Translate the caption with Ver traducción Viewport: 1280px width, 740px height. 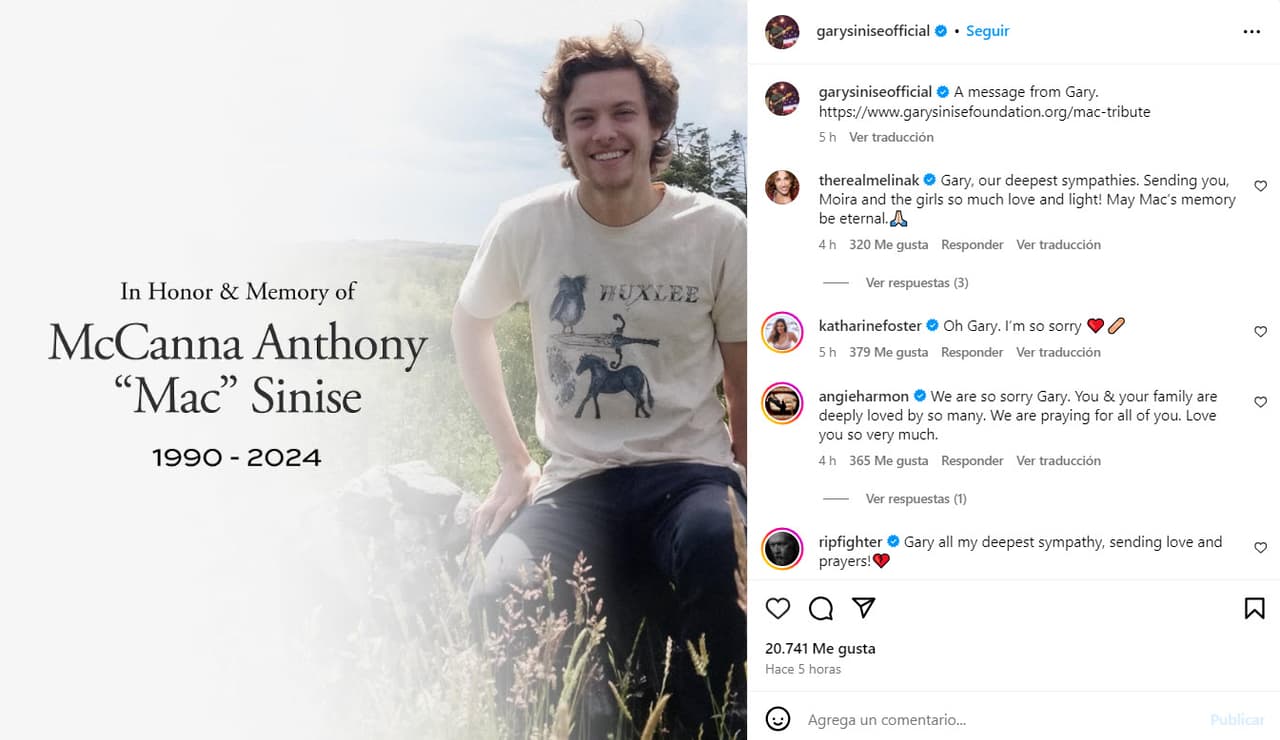click(x=891, y=137)
